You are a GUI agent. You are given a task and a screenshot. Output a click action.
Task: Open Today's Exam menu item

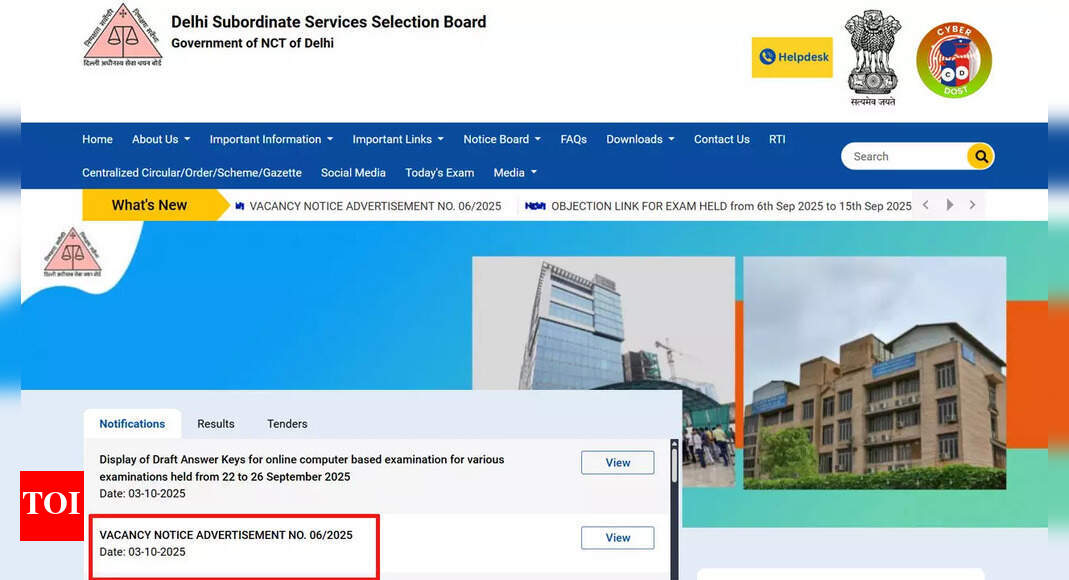439,172
